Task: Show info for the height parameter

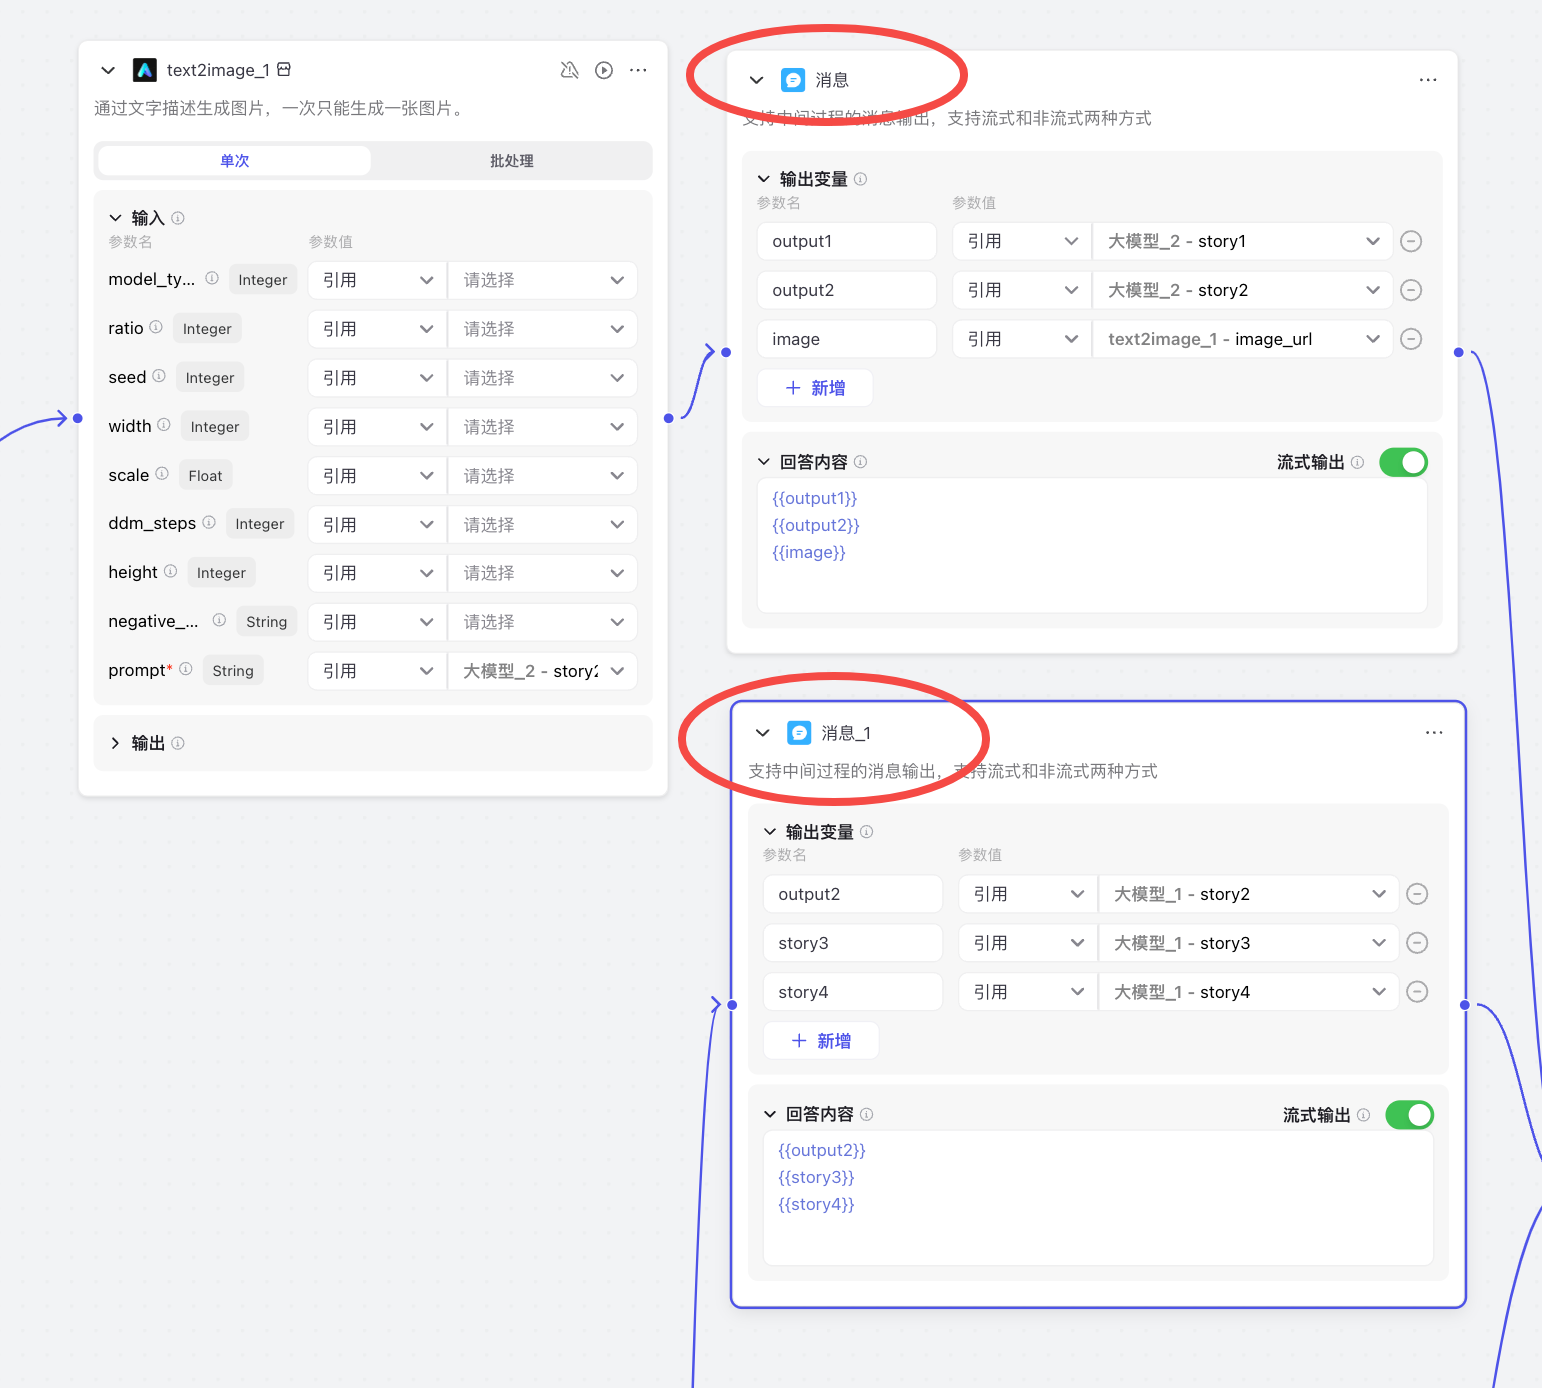Action: pyautogui.click(x=170, y=571)
